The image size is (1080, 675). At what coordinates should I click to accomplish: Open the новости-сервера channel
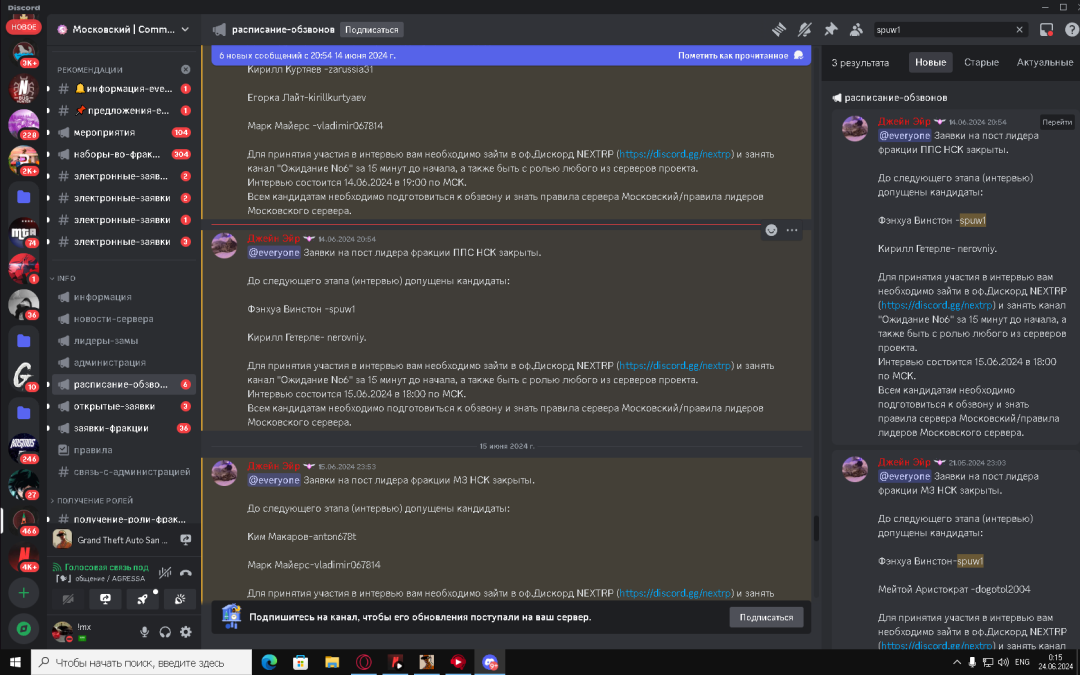point(124,319)
